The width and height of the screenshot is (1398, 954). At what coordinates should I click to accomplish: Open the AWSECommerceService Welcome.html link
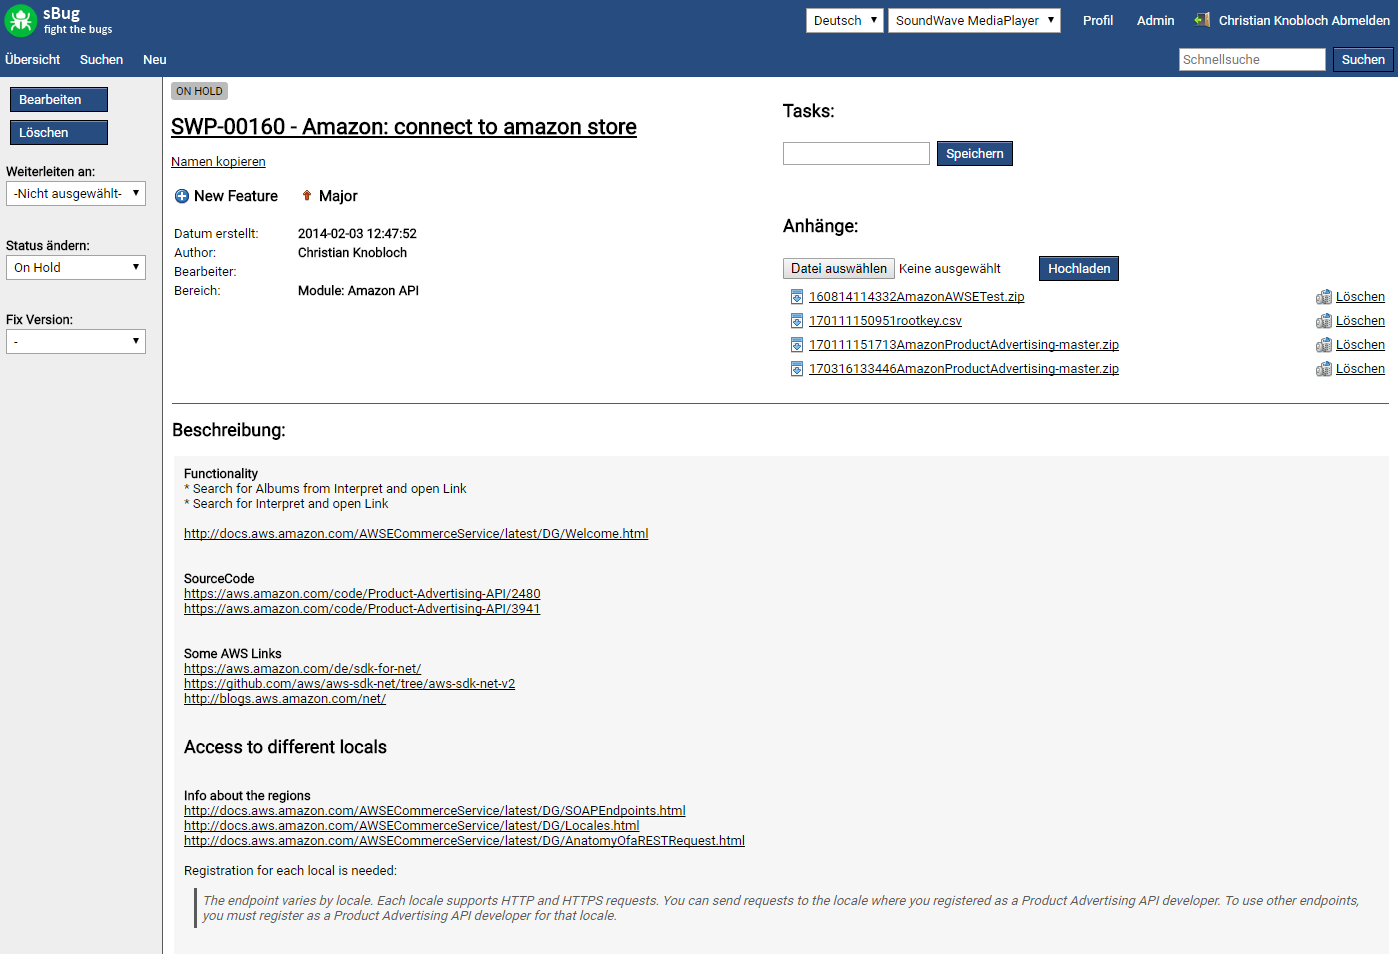click(x=416, y=534)
